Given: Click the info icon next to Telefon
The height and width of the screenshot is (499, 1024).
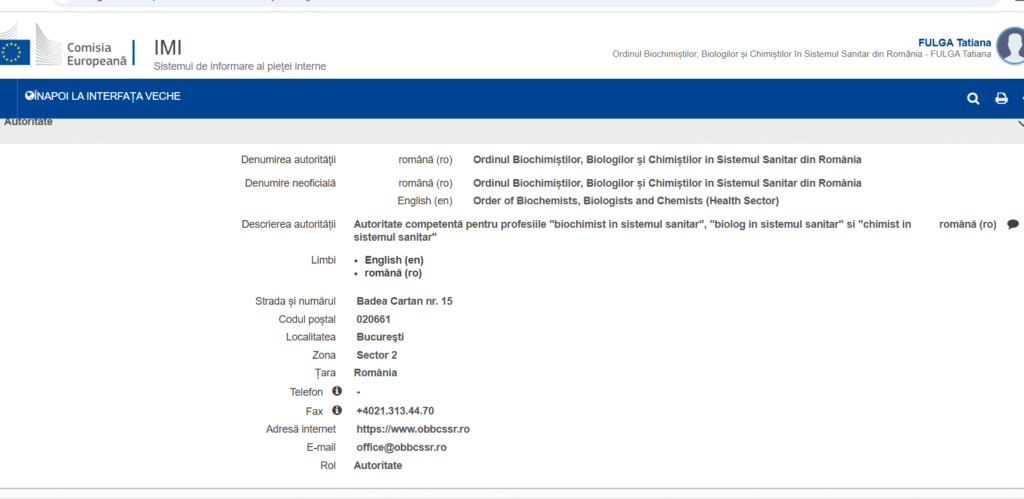Looking at the screenshot, I should tap(337, 391).
